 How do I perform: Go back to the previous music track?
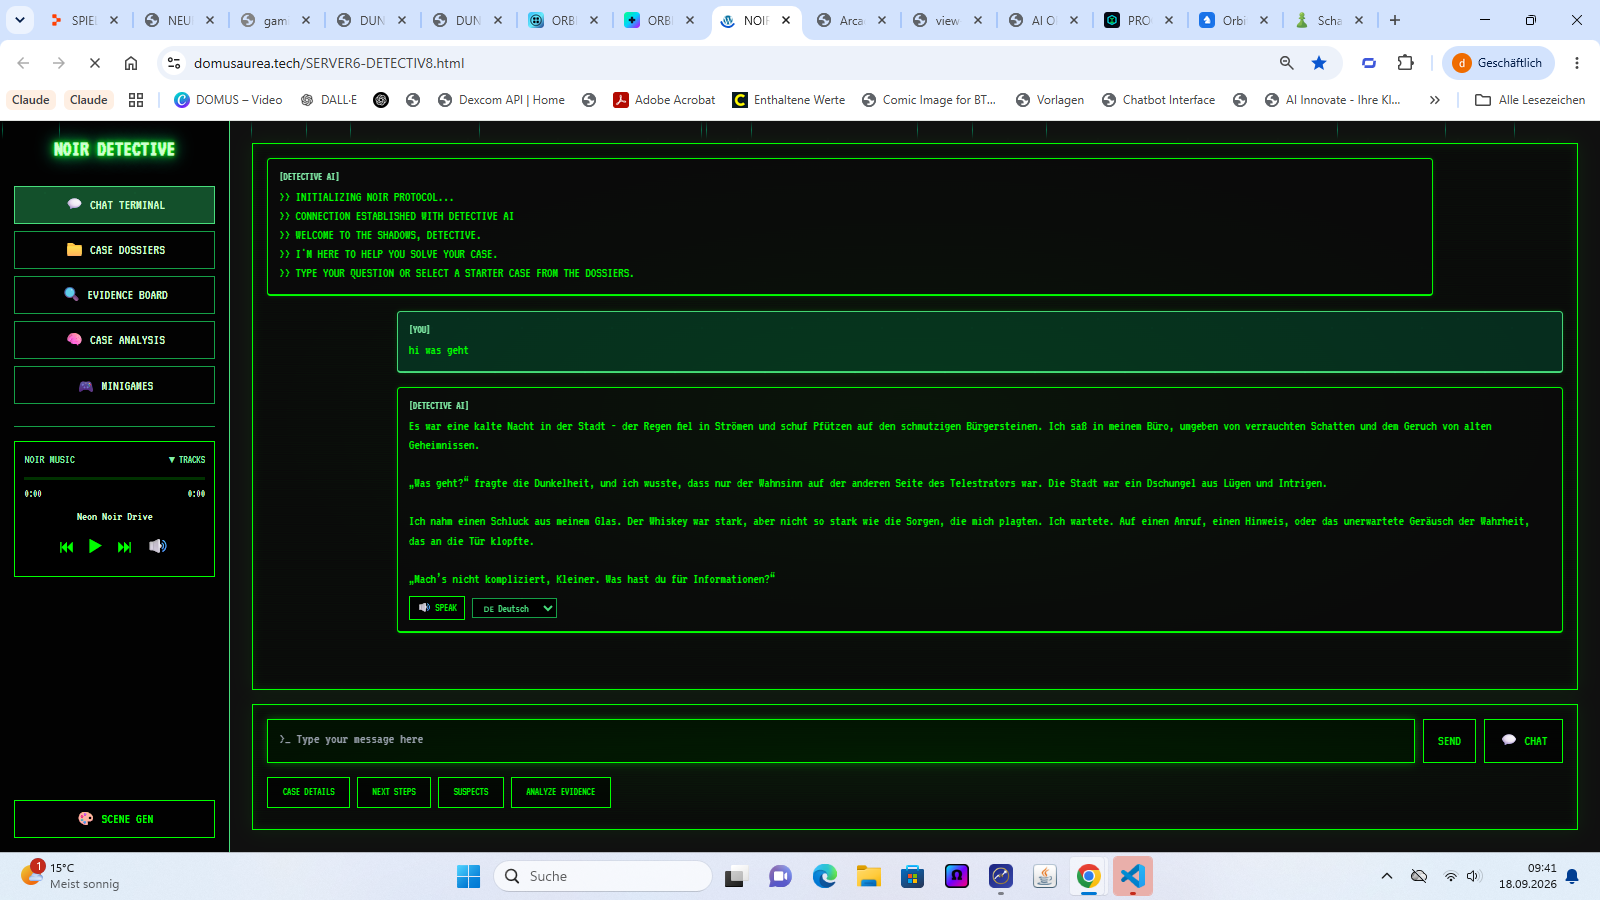coord(66,547)
